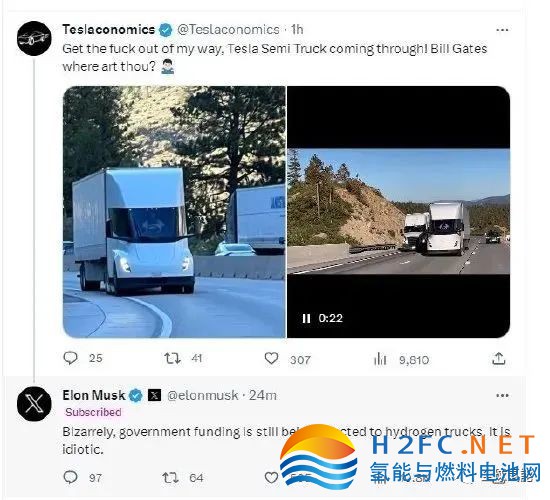Open the Tesla Semi truck photo

(174, 212)
